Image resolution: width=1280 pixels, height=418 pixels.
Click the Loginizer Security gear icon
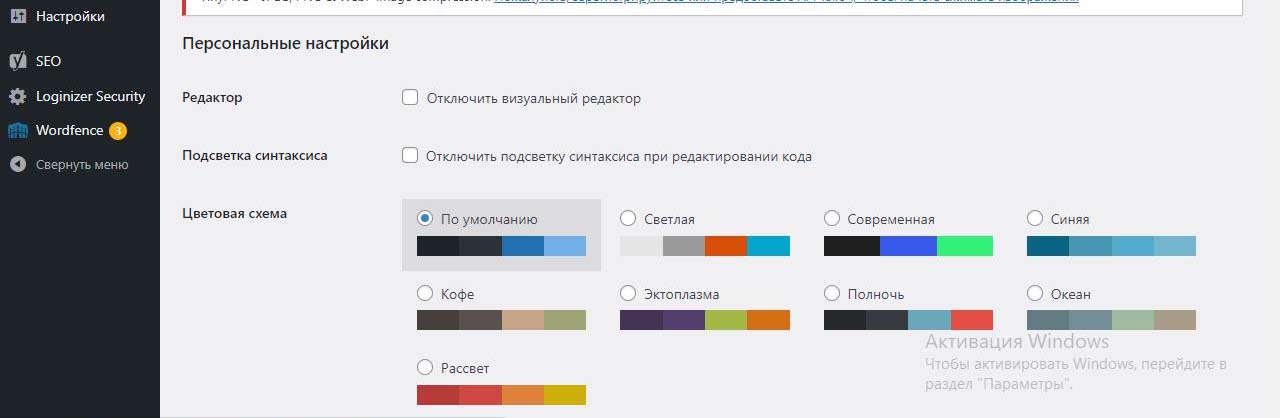tap(18, 97)
